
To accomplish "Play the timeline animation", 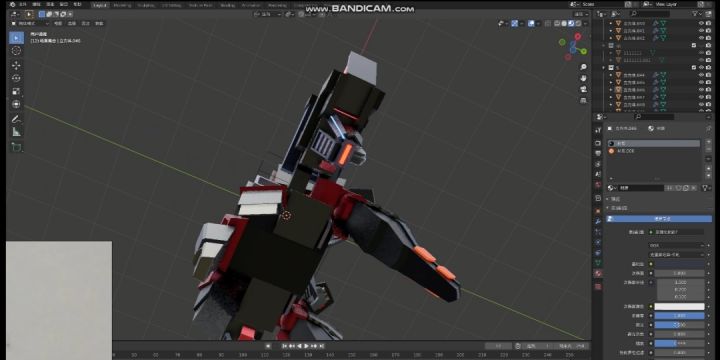I will [307, 346].
